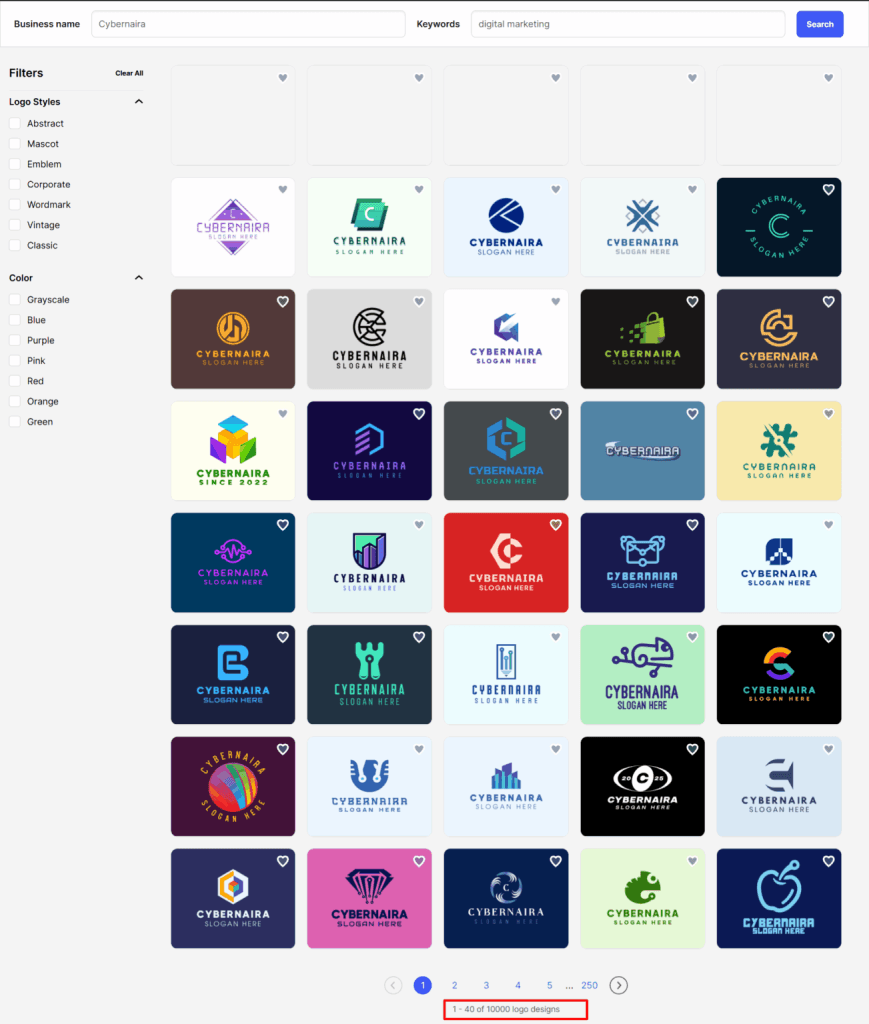Favorite the pixelated shopping bag logo
Viewport: 869px width, 1024px height.
coord(691,301)
